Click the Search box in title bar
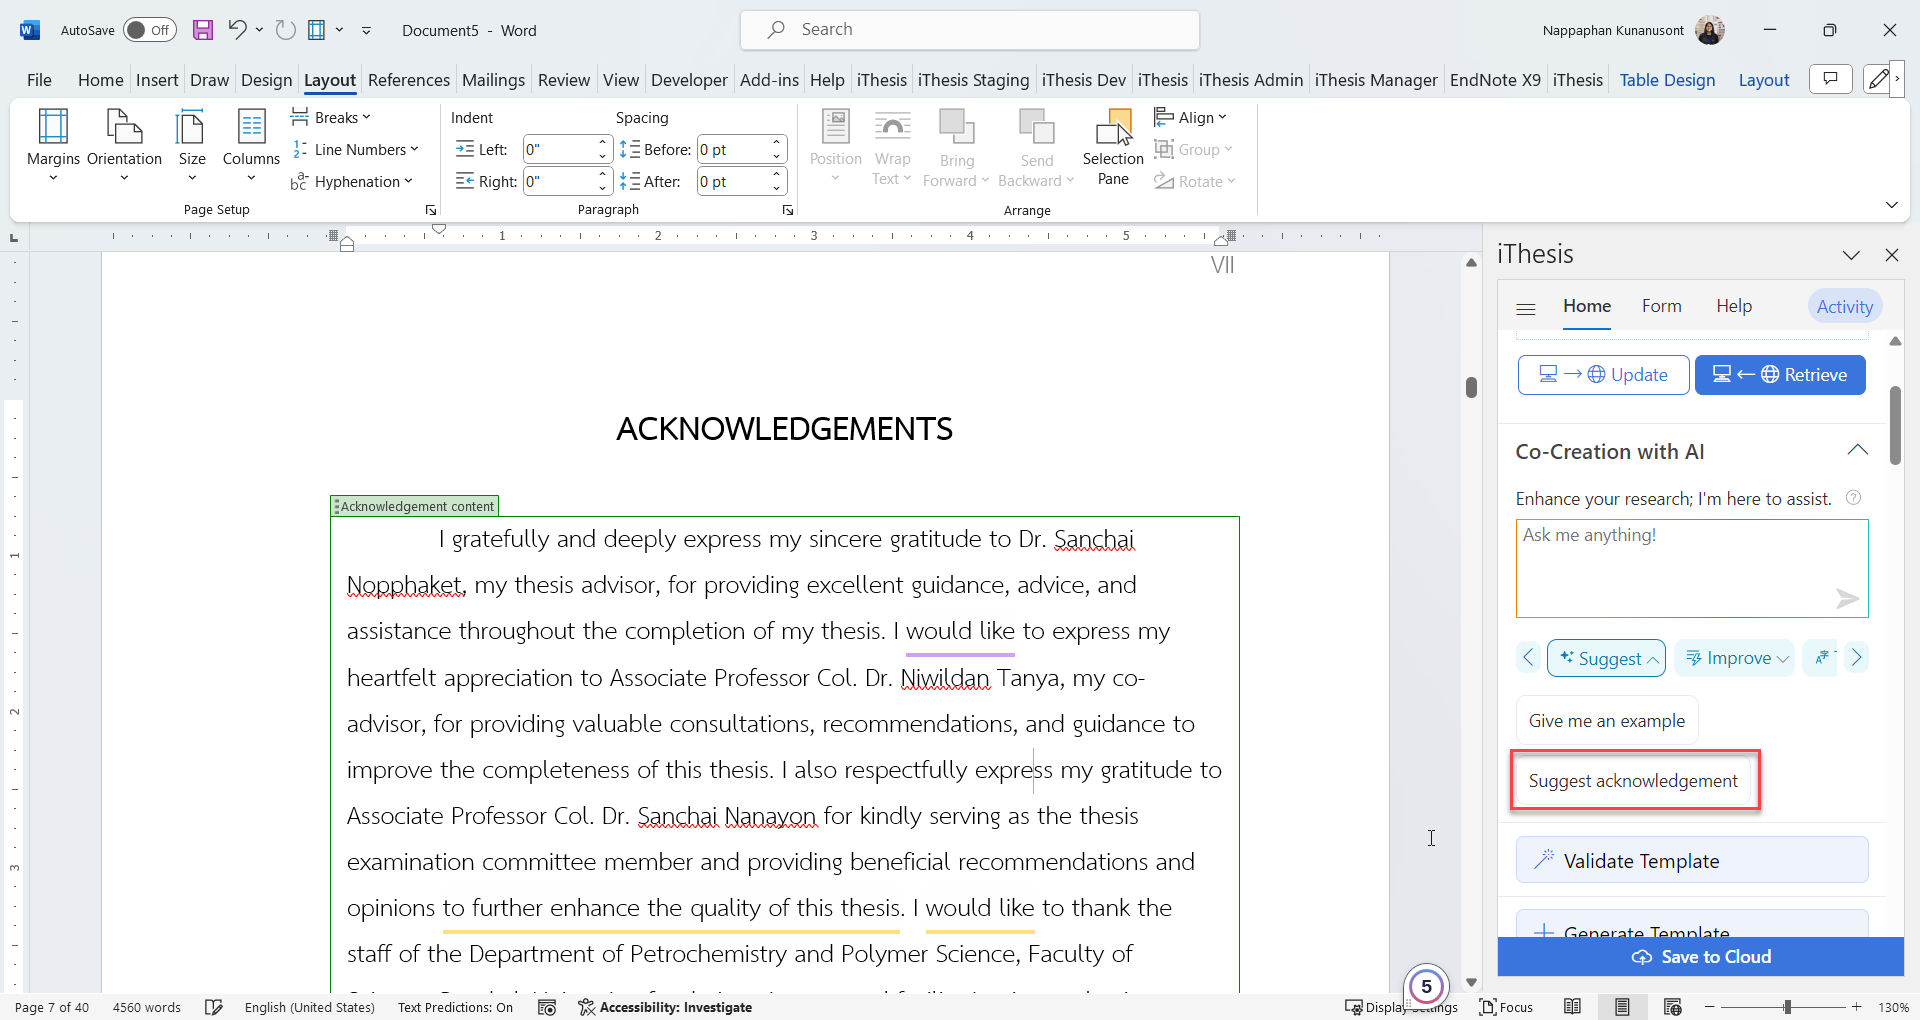This screenshot has width=1920, height=1020. tap(970, 30)
